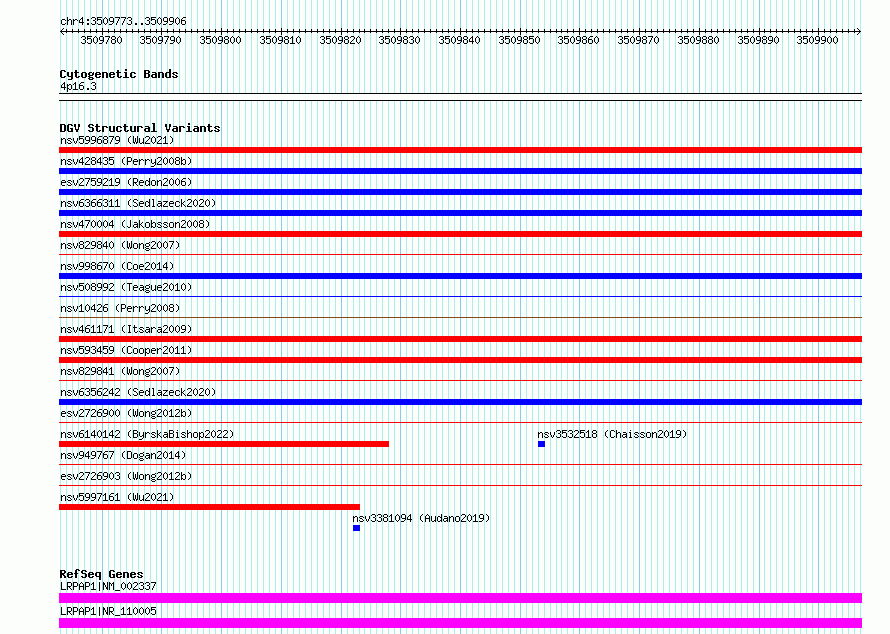
Task: Click the magenta LRPAP1|NR_110005 gene bar
Action: click(460, 623)
